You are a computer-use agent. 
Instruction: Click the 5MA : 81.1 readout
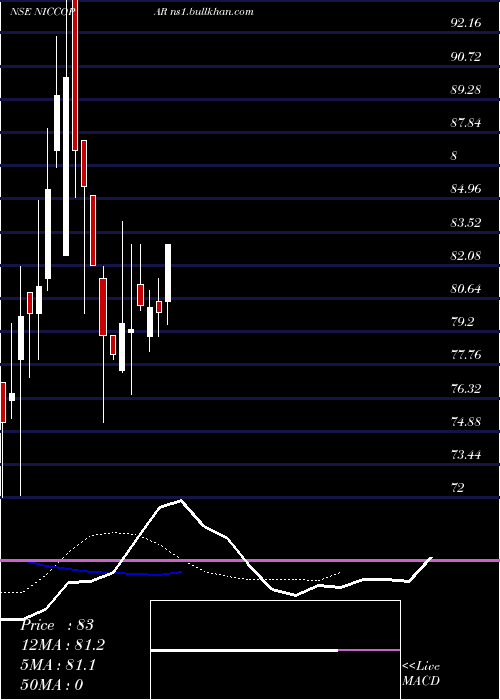tap(58, 665)
